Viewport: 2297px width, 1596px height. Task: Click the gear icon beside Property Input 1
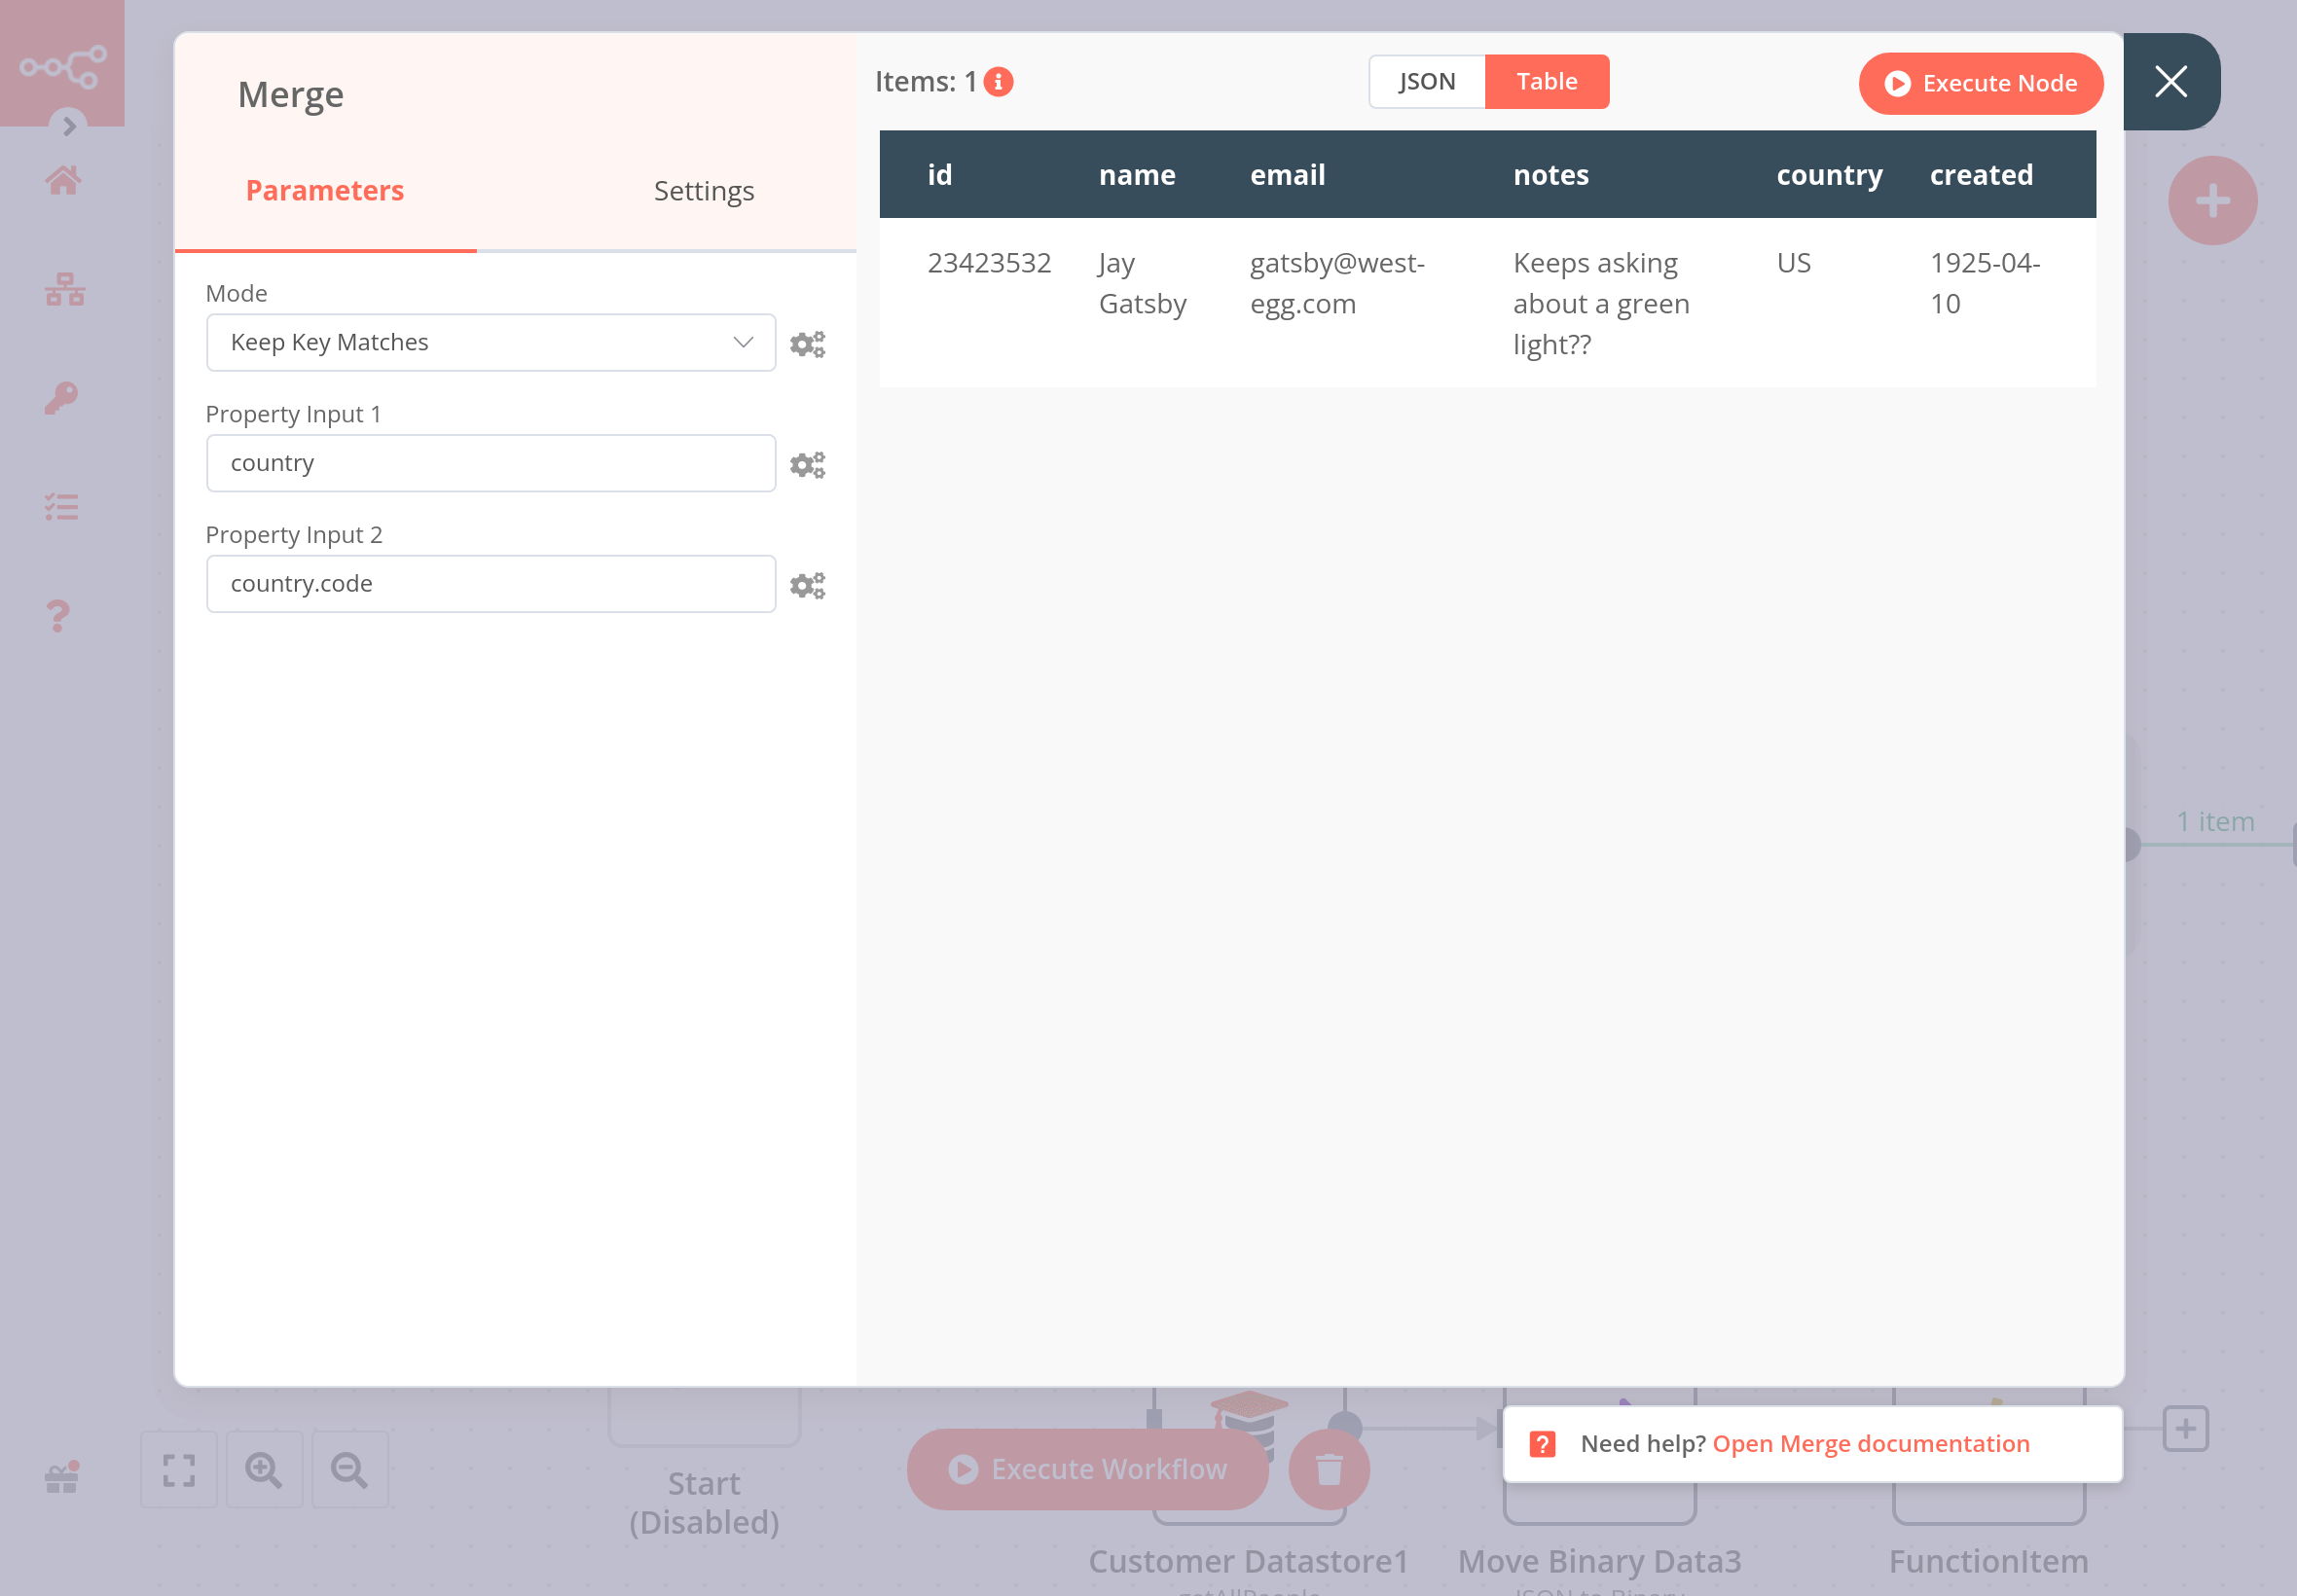click(807, 464)
